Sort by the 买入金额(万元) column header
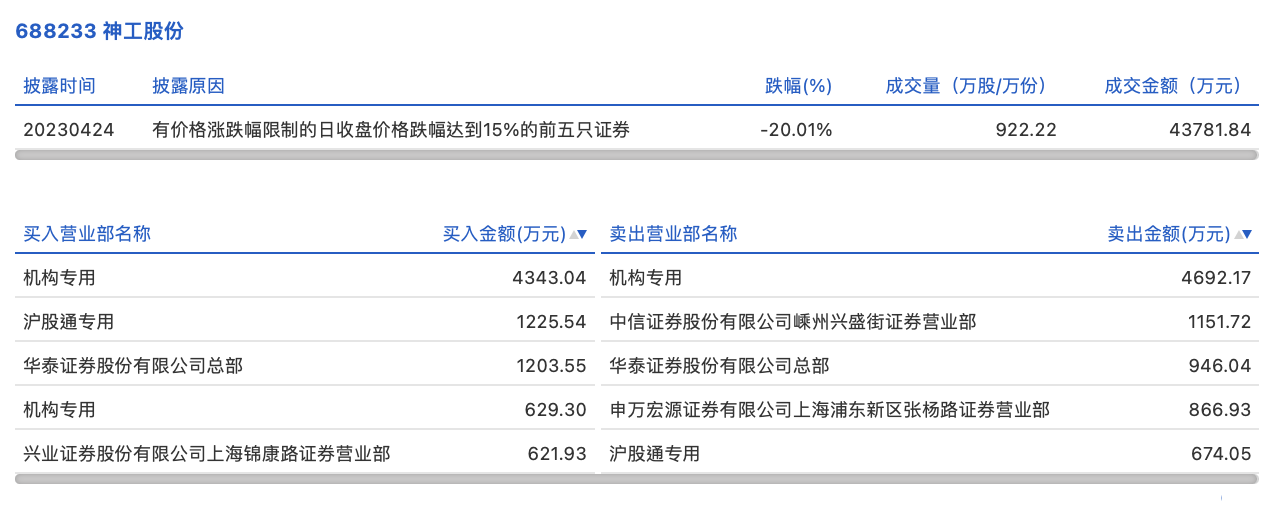Viewport: 1268px width, 514px height. [504, 234]
